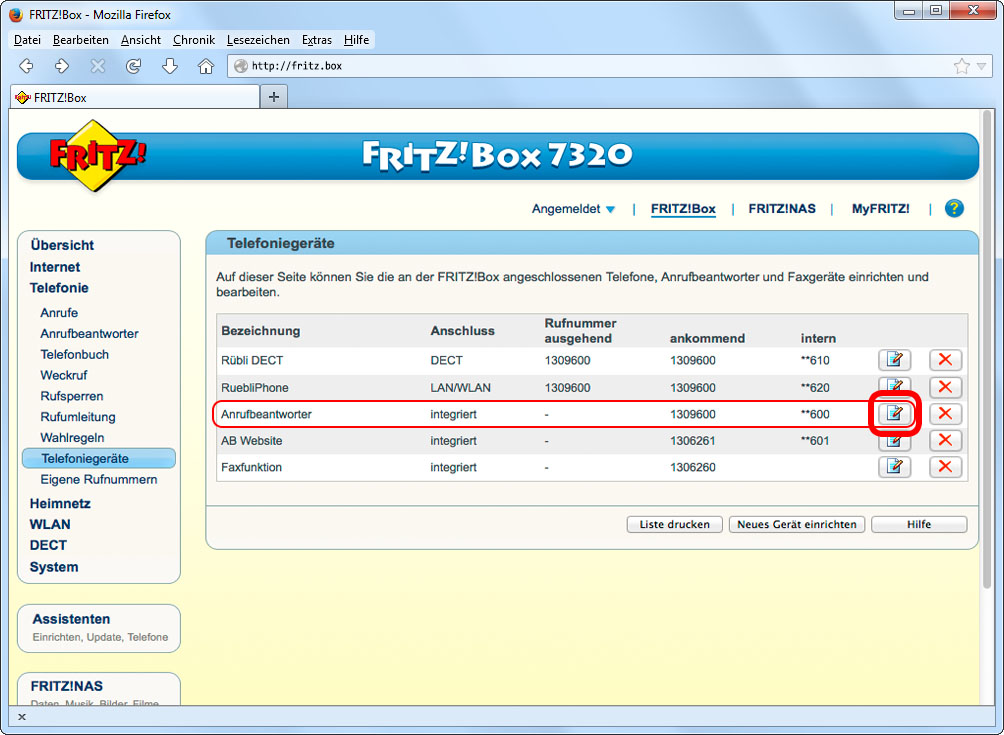Delete the Anrufbeantworter device entry
Image resolution: width=1004 pixels, height=735 pixels.
coord(945,414)
